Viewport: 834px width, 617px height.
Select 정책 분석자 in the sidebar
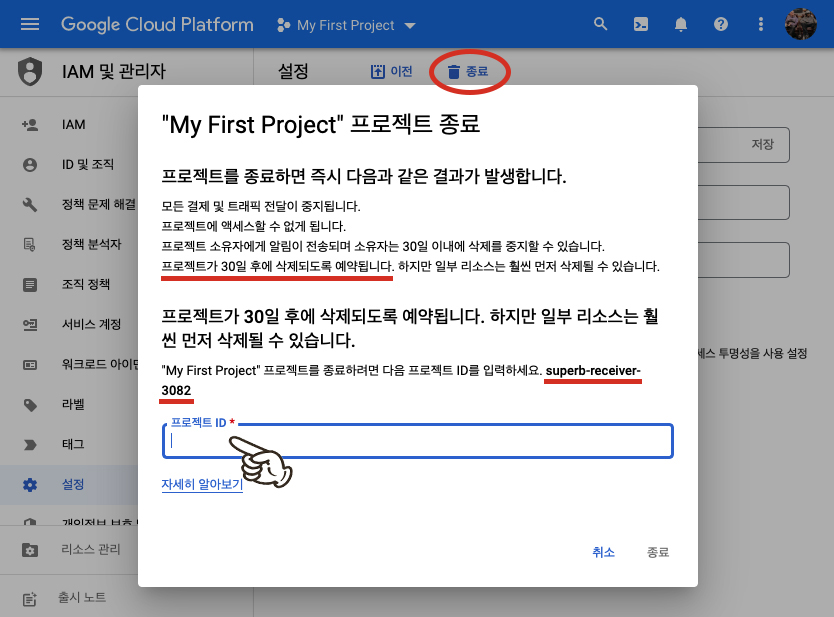[91, 244]
